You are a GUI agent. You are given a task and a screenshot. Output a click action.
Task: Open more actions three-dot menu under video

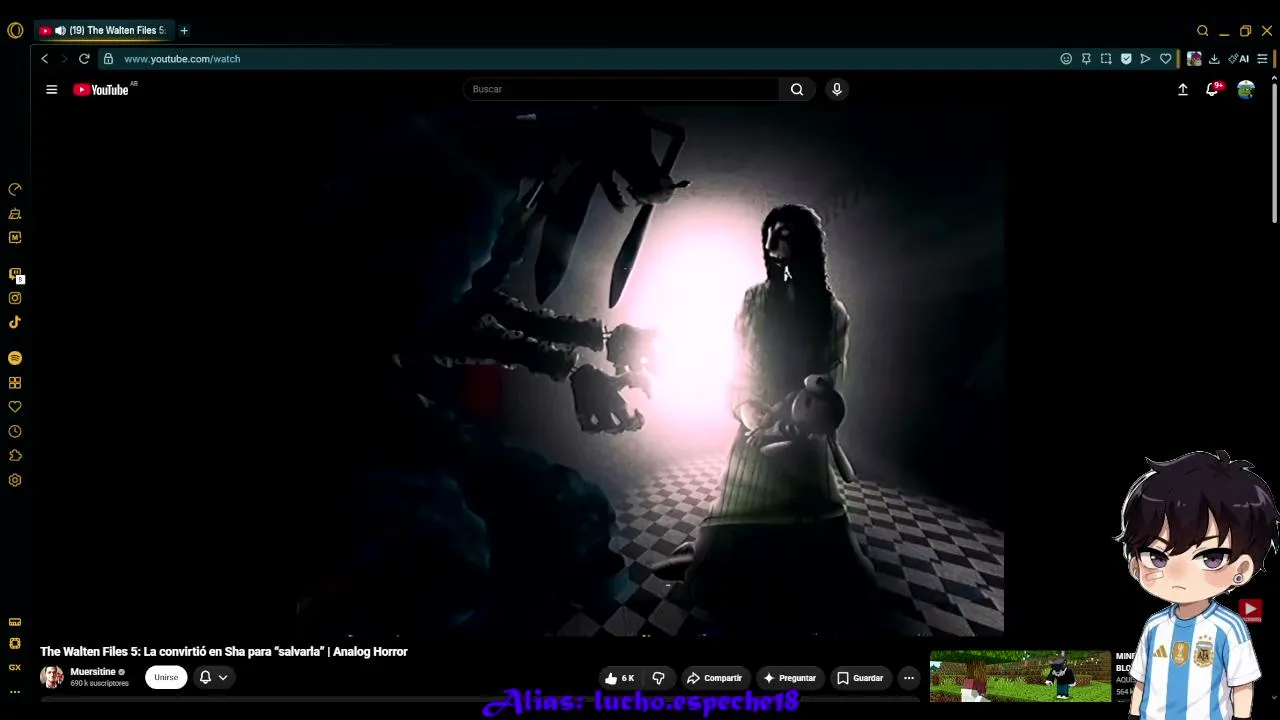pos(909,678)
